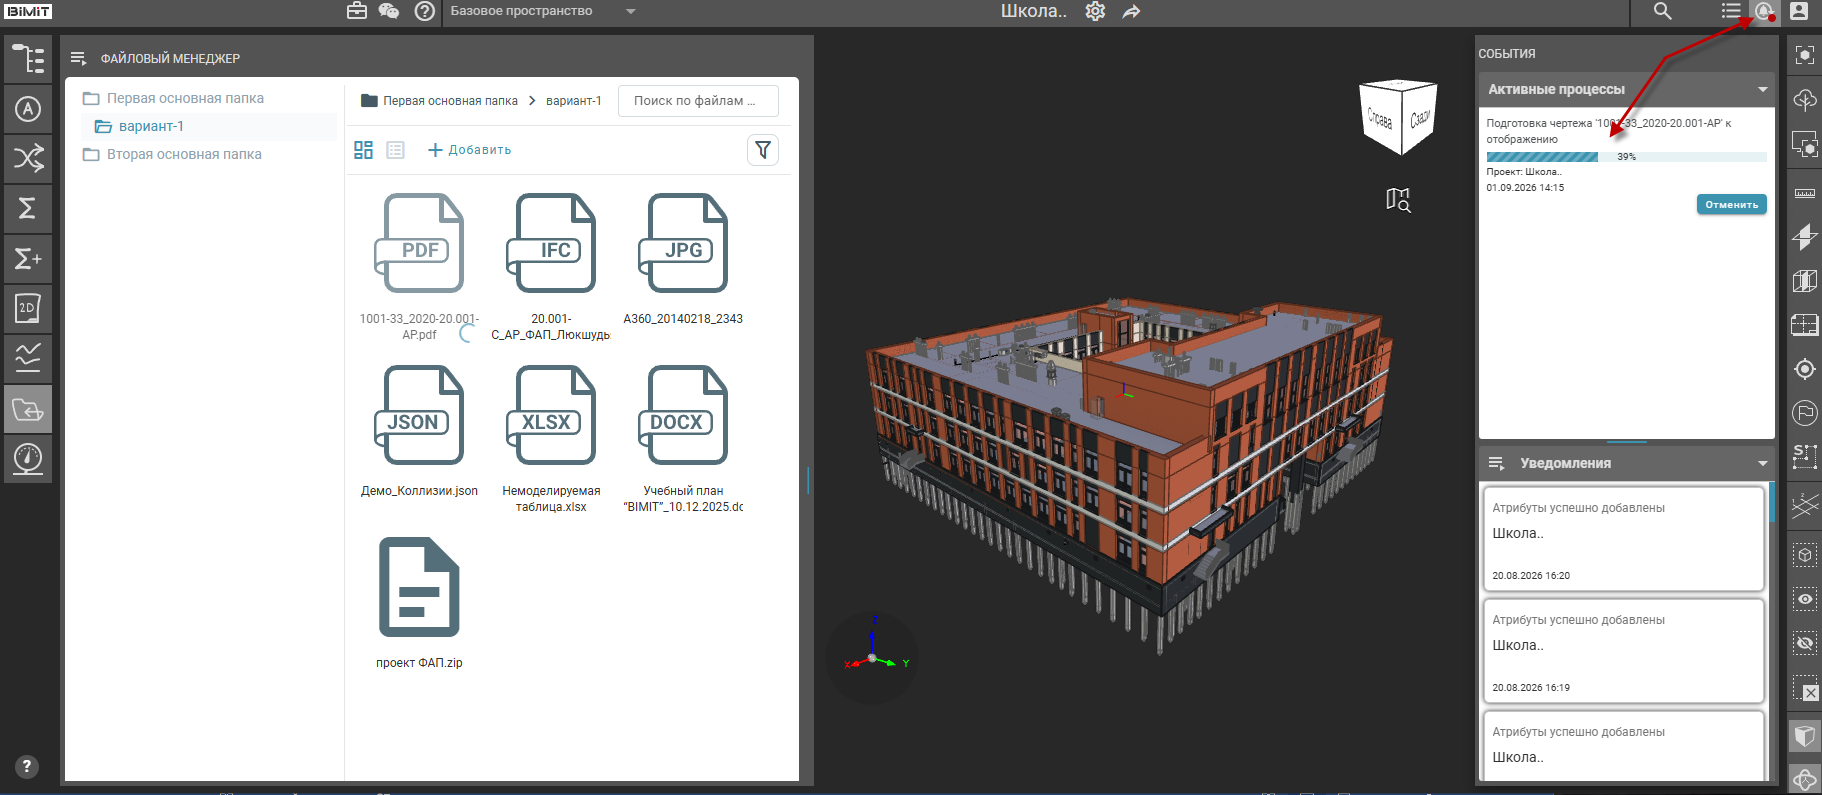
Task: Click the drawing preparation progress bar
Action: tap(1626, 157)
